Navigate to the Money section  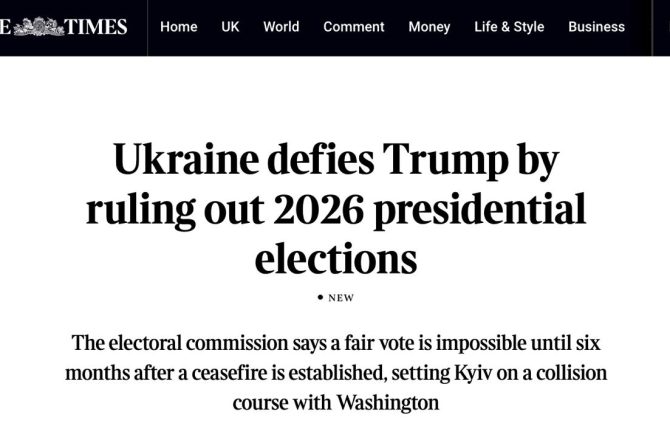coord(429,27)
